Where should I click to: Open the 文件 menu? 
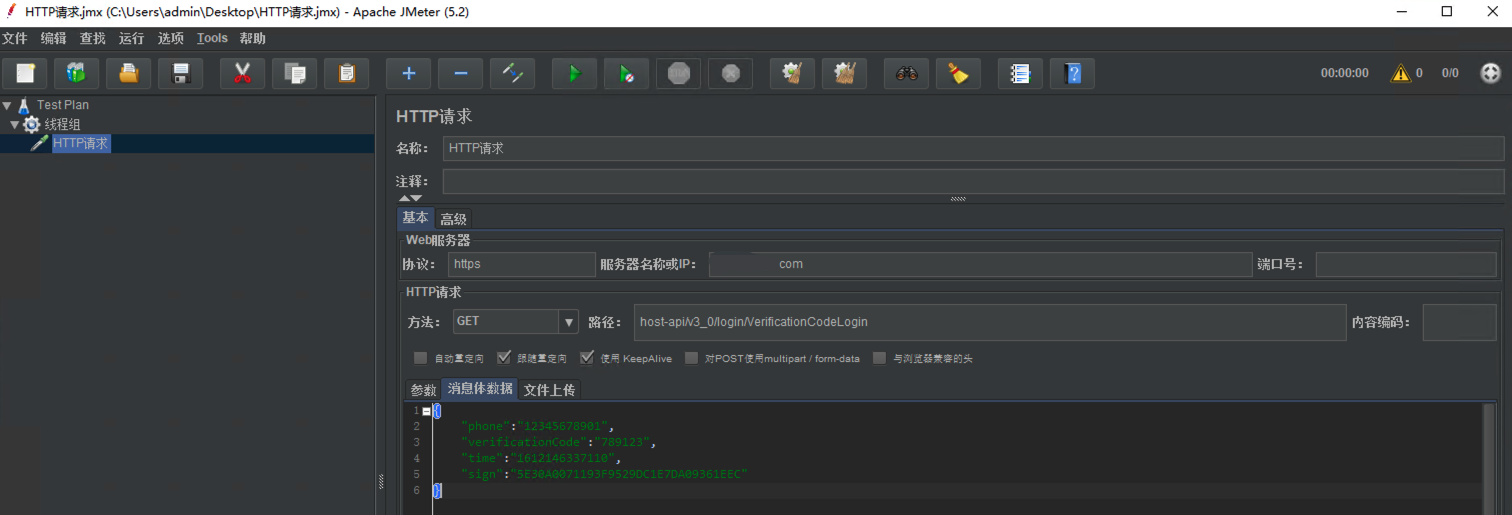14,38
